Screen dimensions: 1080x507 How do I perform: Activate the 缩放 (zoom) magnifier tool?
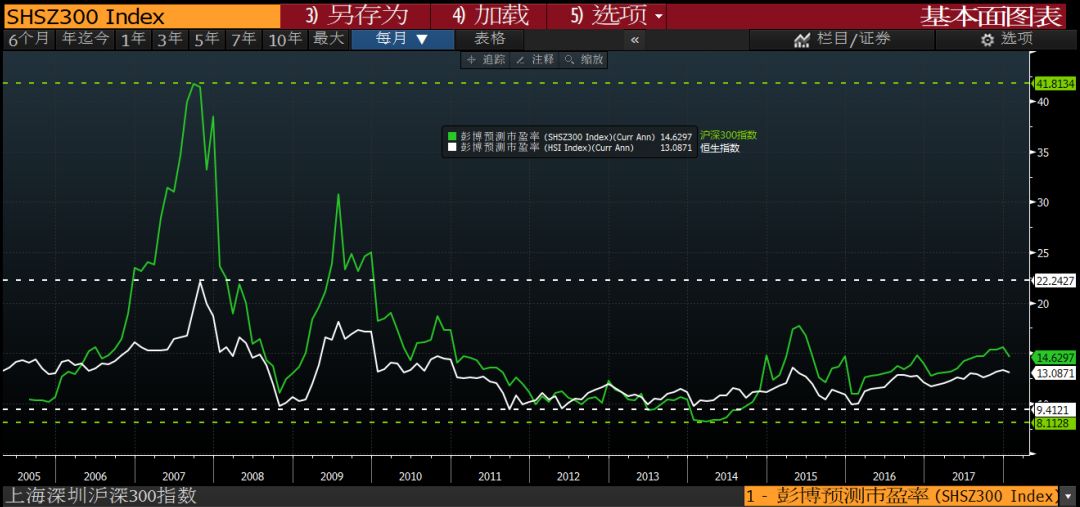[583, 60]
